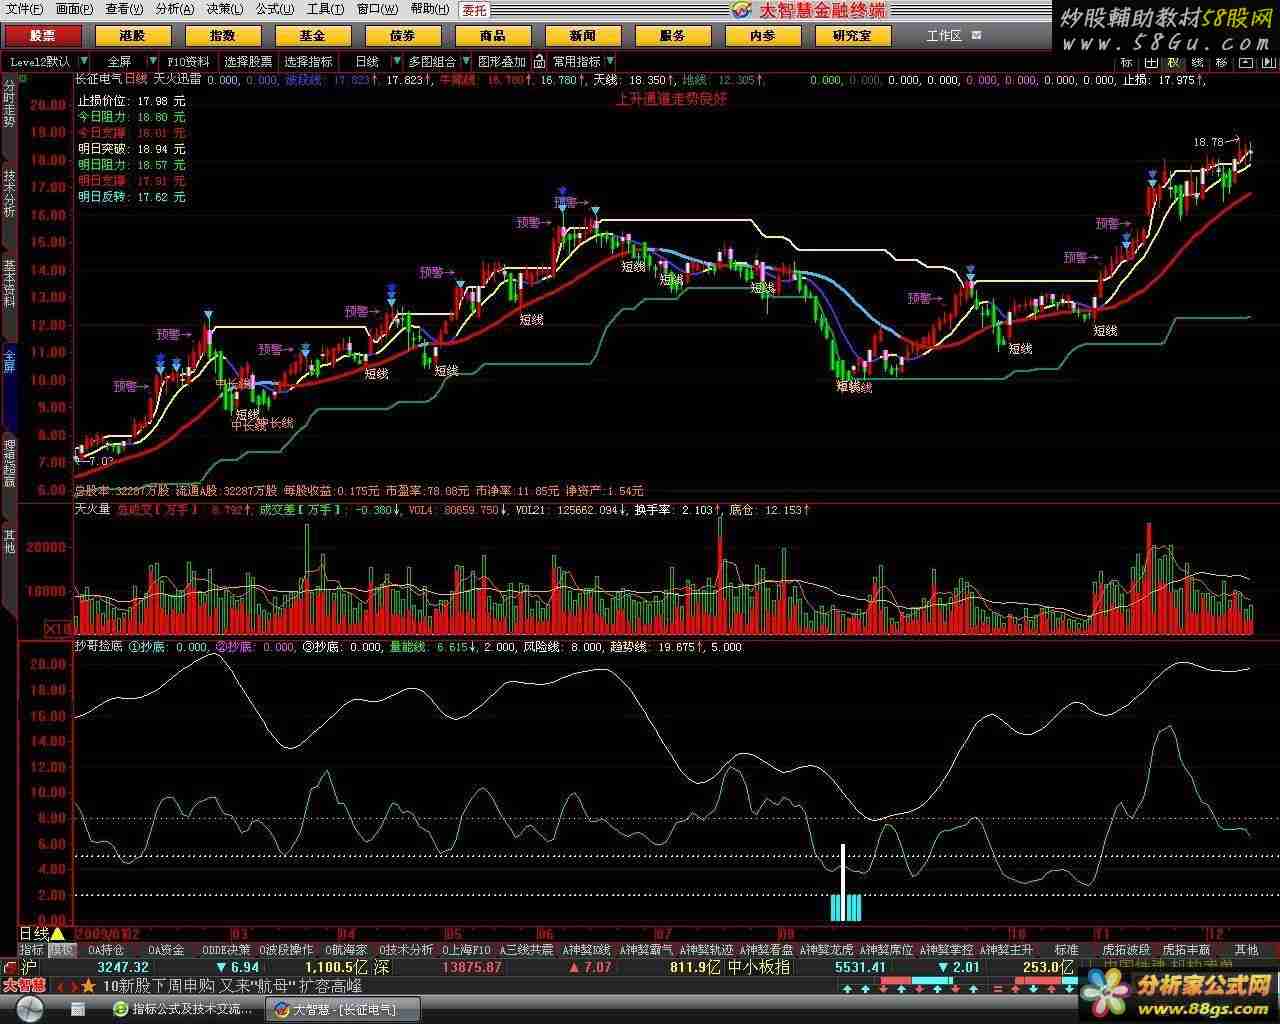Select the 0波段操作 template tab
Screen dimensions: 1280x1024
point(287,950)
